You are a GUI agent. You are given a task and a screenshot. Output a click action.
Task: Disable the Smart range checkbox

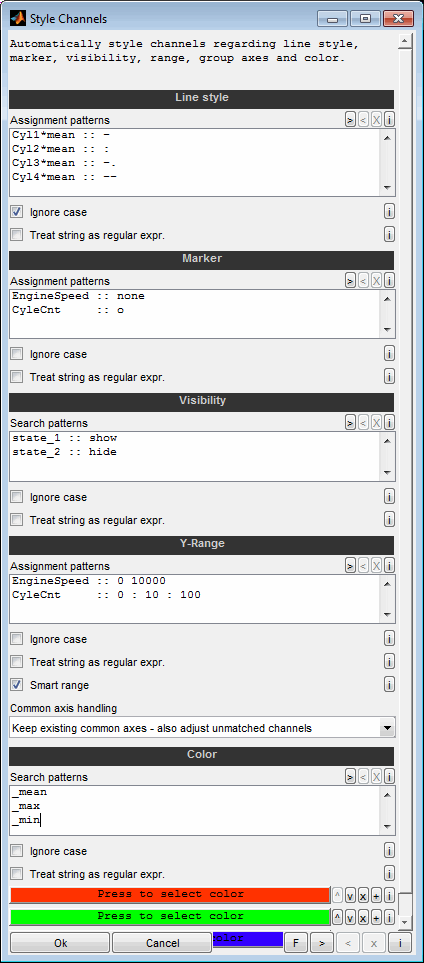[17, 685]
